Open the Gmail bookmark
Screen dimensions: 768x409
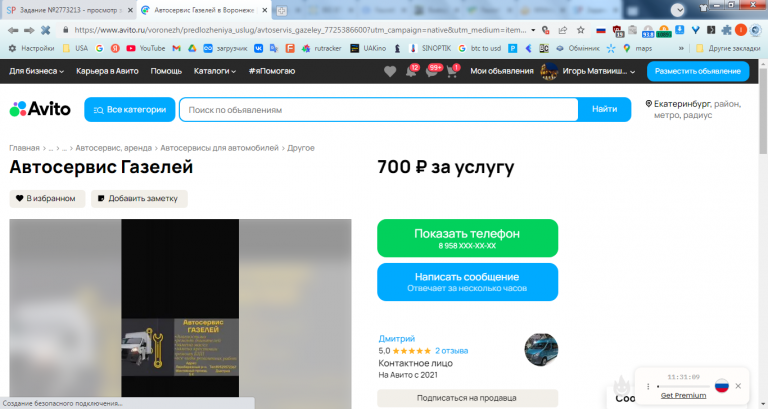point(176,48)
